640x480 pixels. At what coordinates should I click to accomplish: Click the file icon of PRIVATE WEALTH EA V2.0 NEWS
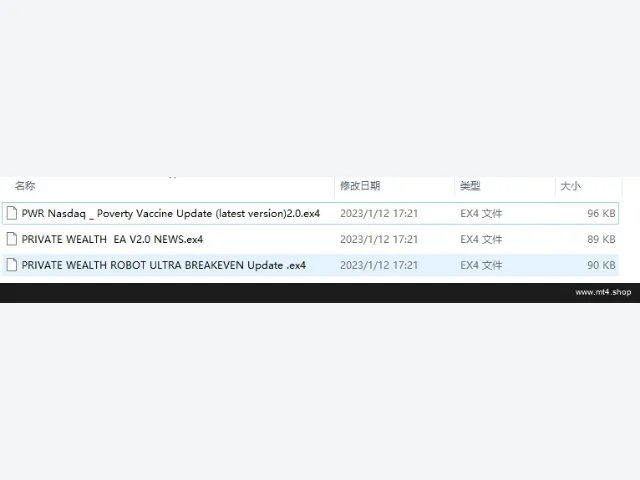tap(12, 239)
